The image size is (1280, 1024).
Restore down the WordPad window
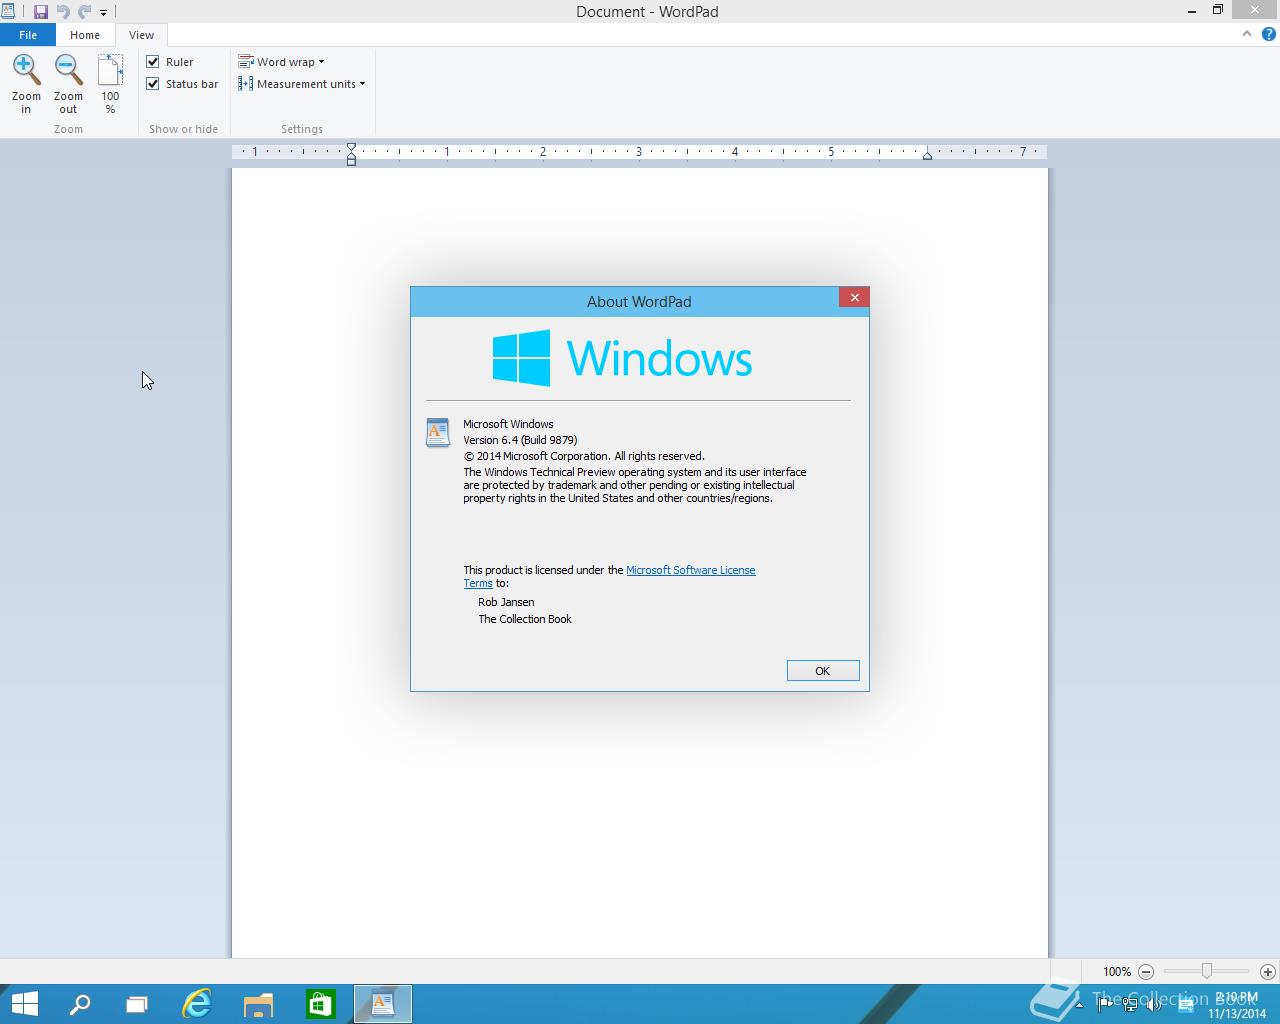point(1218,10)
